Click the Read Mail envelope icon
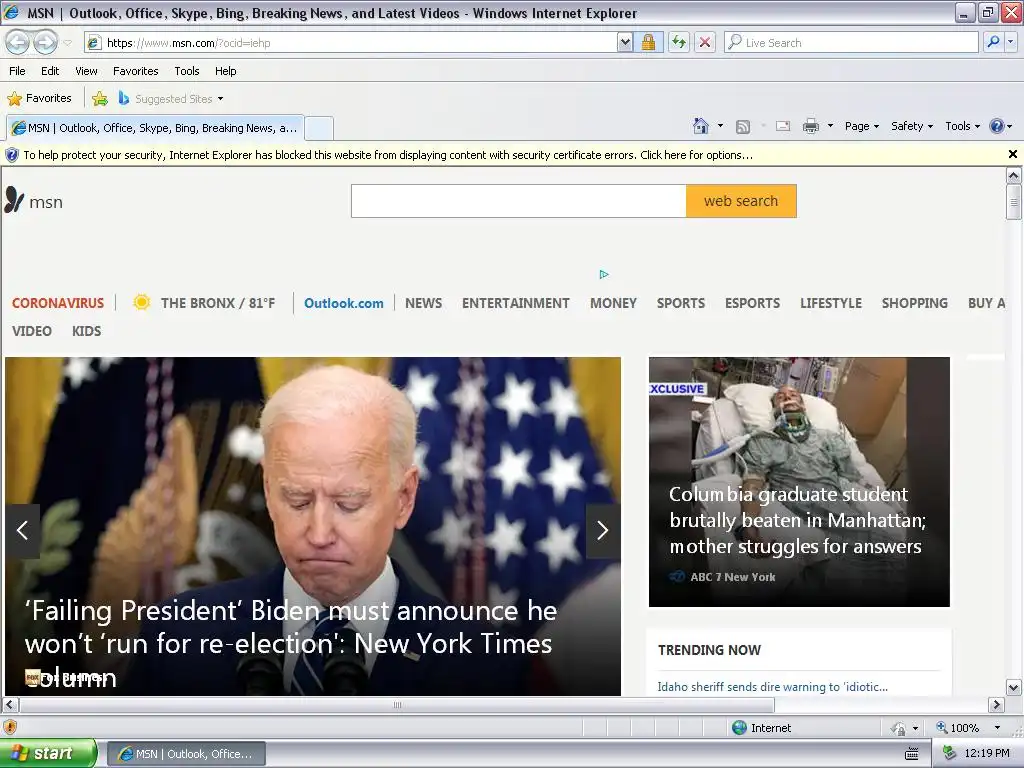Image resolution: width=1024 pixels, height=768 pixels. [783, 126]
